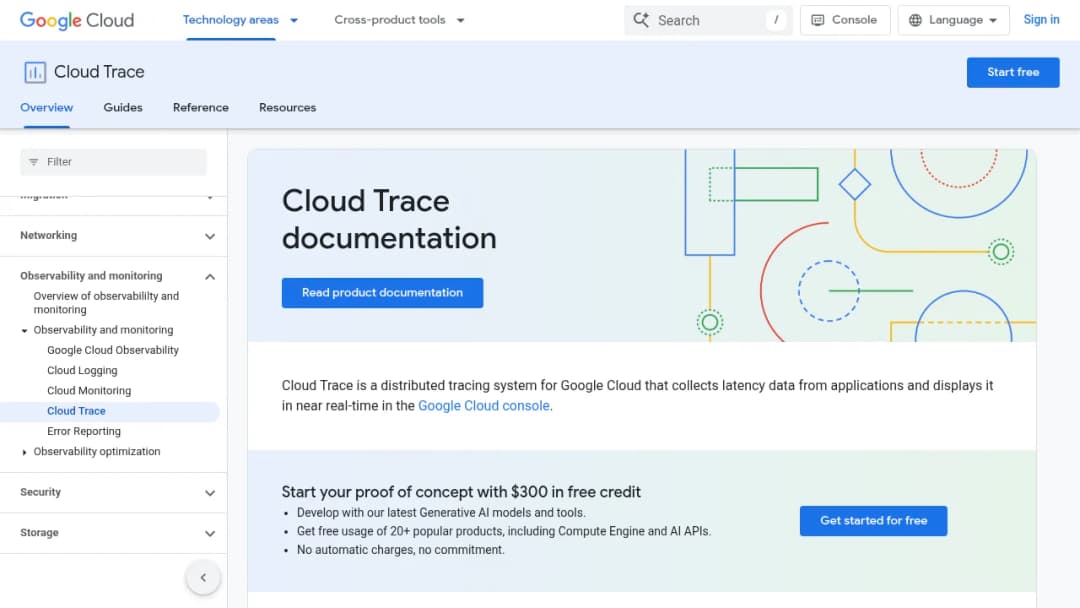Click the filter lines icon
The image size is (1080, 608).
pos(34,162)
